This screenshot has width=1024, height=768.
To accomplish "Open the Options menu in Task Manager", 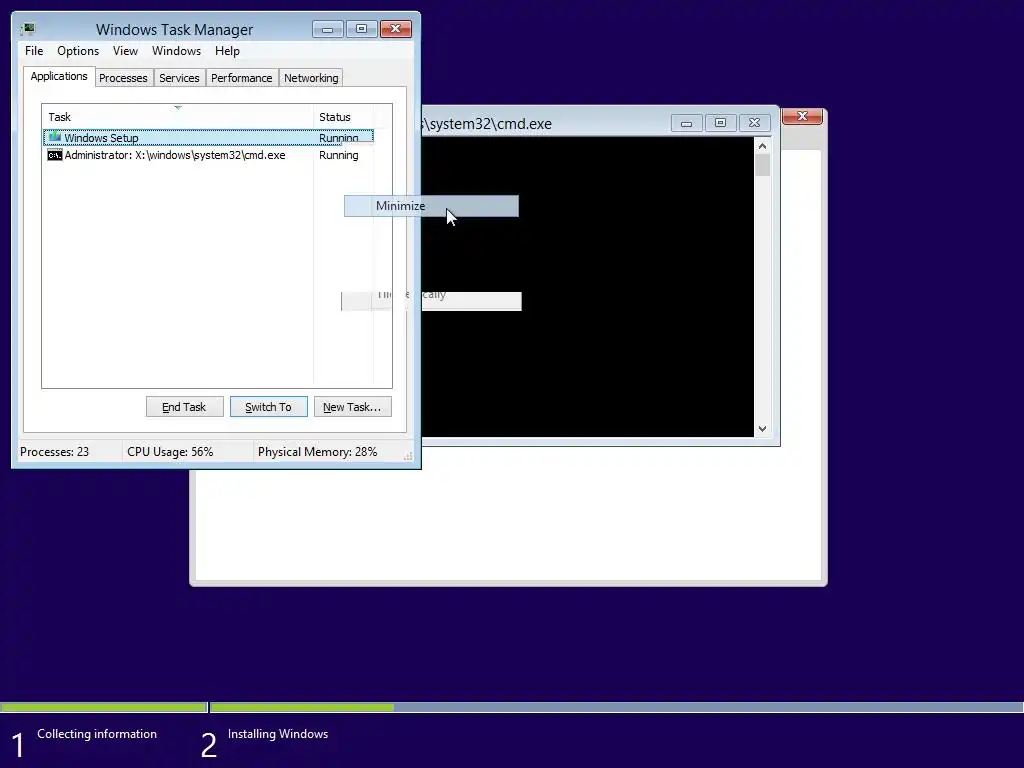I will pyautogui.click(x=78, y=51).
